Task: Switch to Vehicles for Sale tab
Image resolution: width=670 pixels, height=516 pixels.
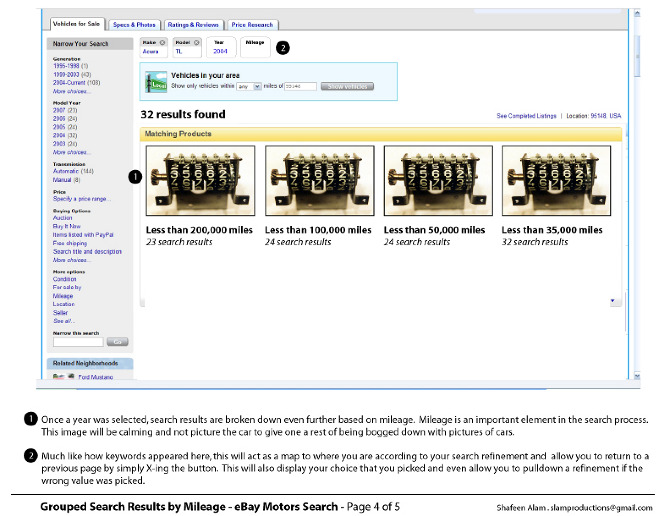Action: pos(76,24)
